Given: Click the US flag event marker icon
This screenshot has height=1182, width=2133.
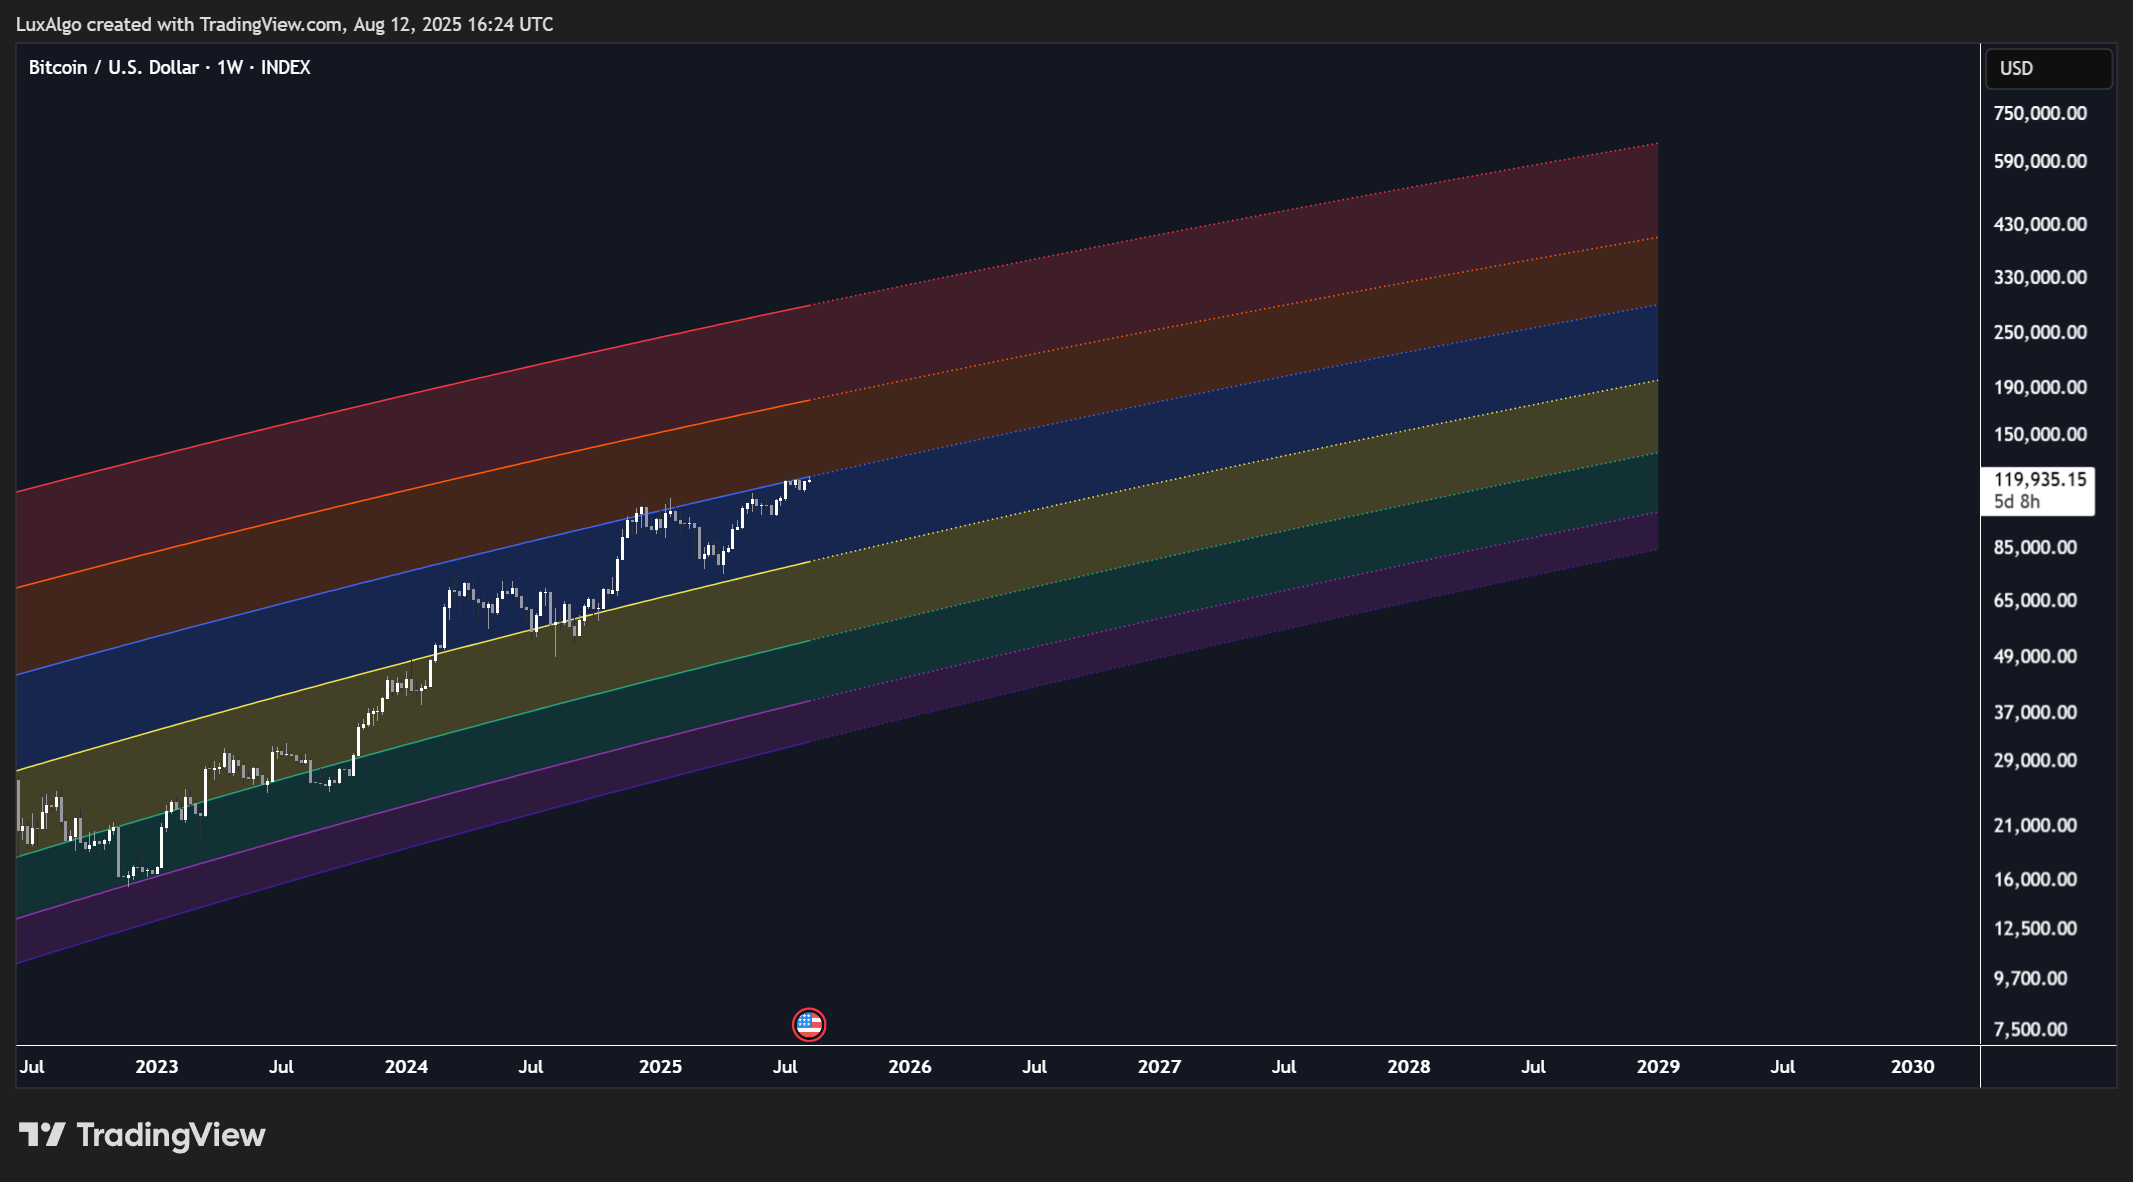Looking at the screenshot, I should click(809, 1025).
